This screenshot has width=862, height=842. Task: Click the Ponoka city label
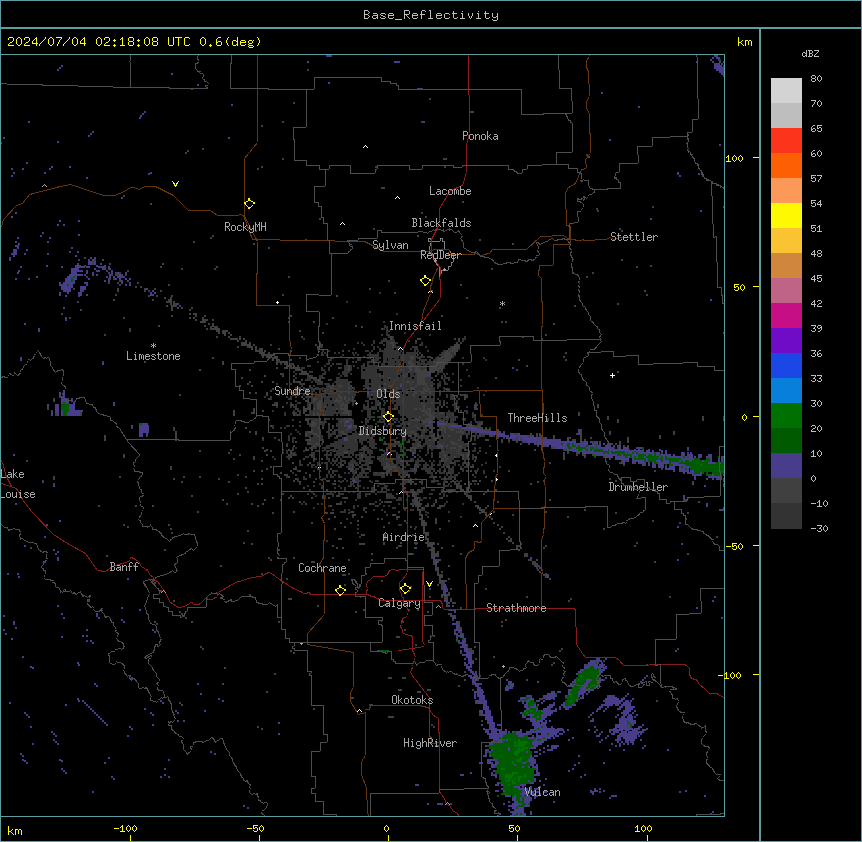480,136
